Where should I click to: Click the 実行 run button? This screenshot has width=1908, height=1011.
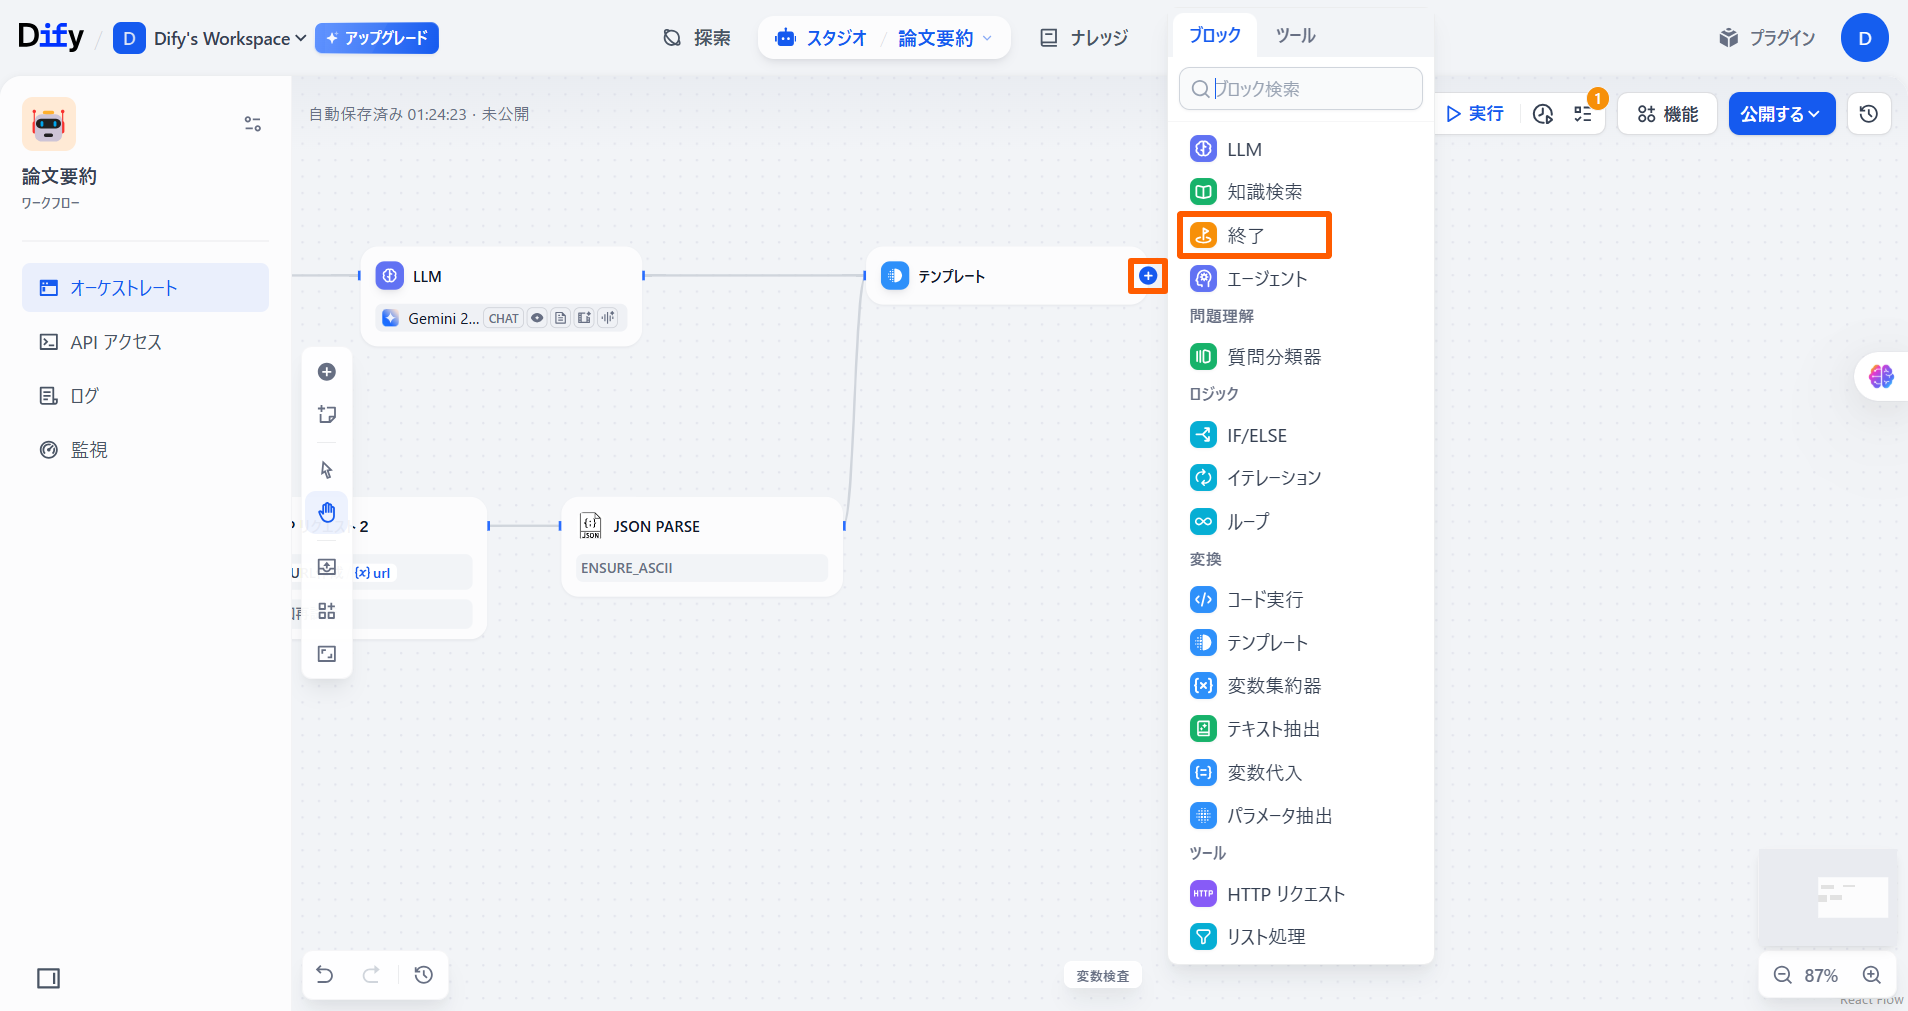1475,114
